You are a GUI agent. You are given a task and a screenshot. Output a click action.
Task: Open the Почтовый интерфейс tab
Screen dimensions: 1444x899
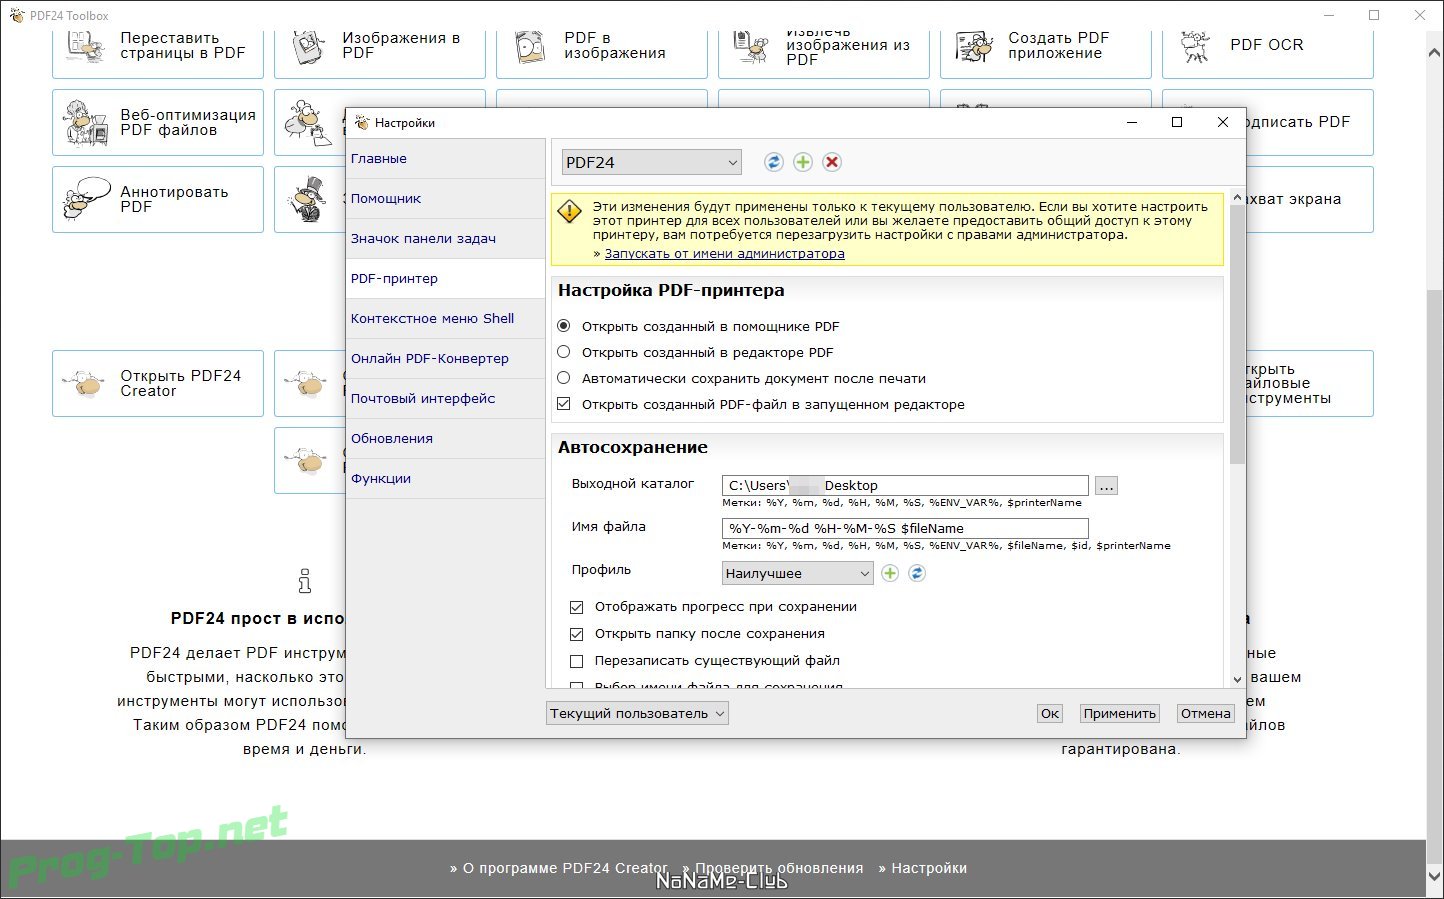[x=445, y=399]
